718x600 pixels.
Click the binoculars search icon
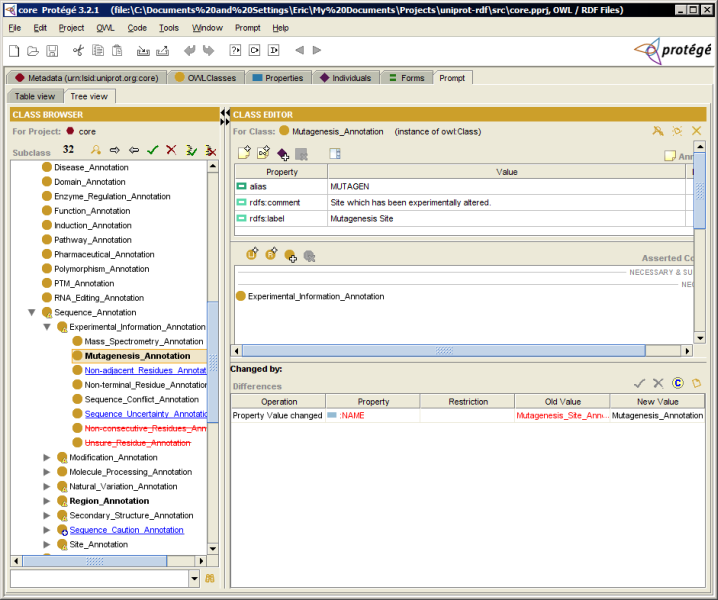pos(210,578)
